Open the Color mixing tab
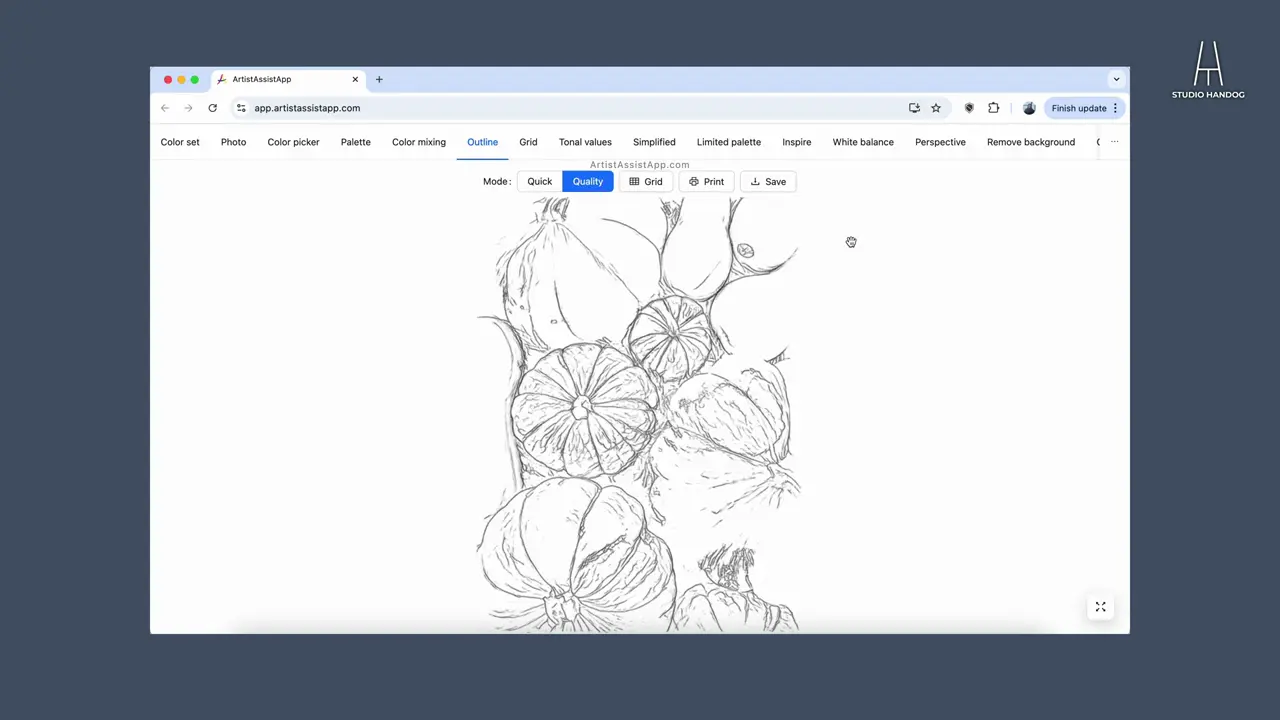 (419, 142)
